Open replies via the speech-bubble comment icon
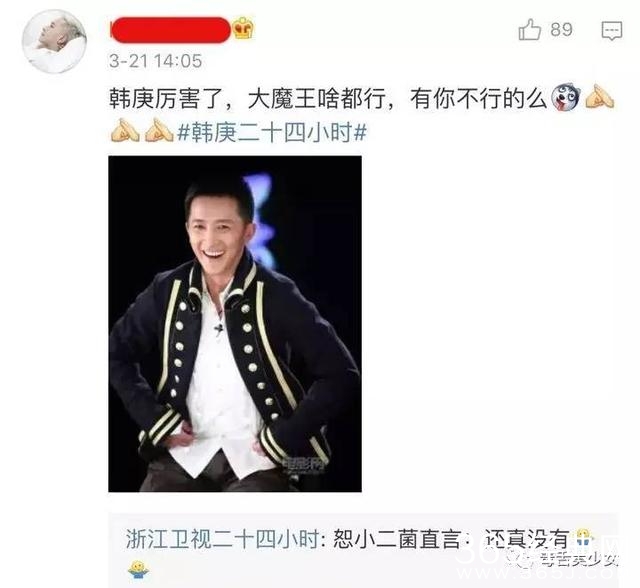Screen dimensions: 640x588 point(612,31)
